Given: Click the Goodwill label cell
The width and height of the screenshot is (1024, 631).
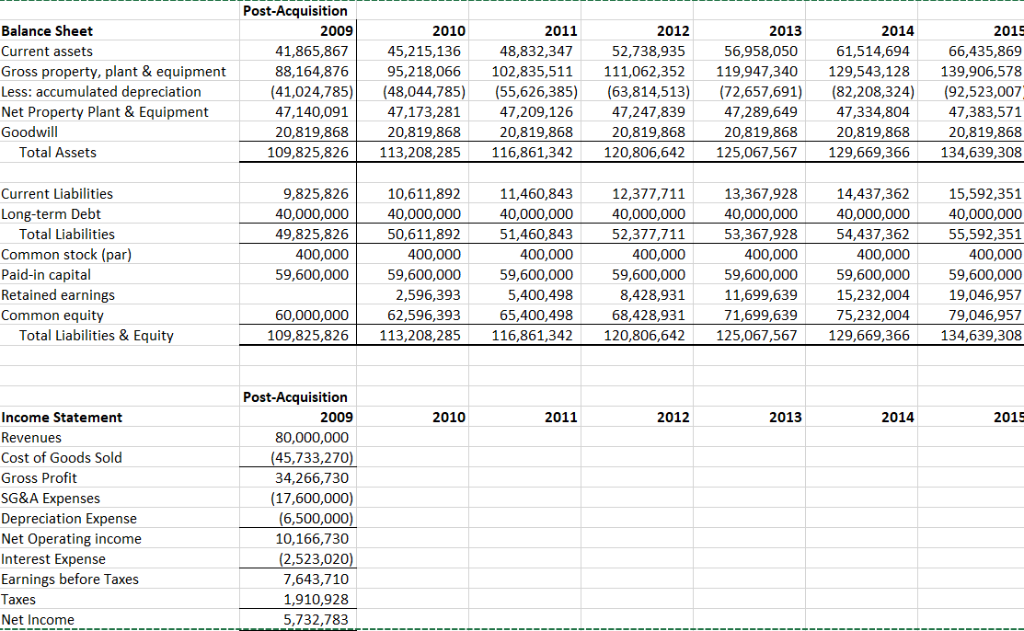Looking at the screenshot, I should 30,132.
